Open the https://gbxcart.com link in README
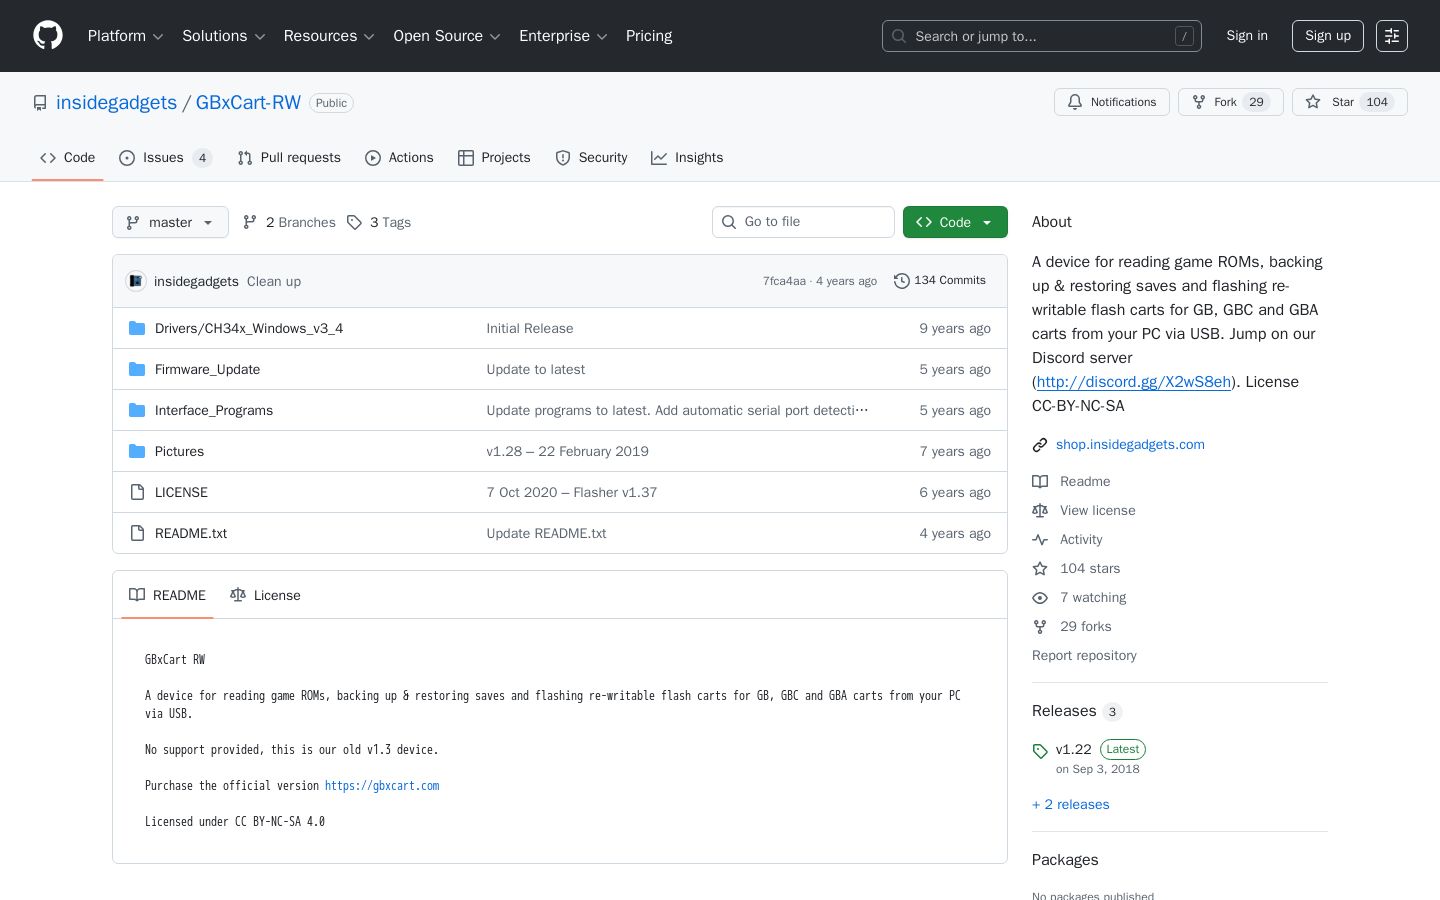Viewport: 1440px width, 900px height. point(382,786)
